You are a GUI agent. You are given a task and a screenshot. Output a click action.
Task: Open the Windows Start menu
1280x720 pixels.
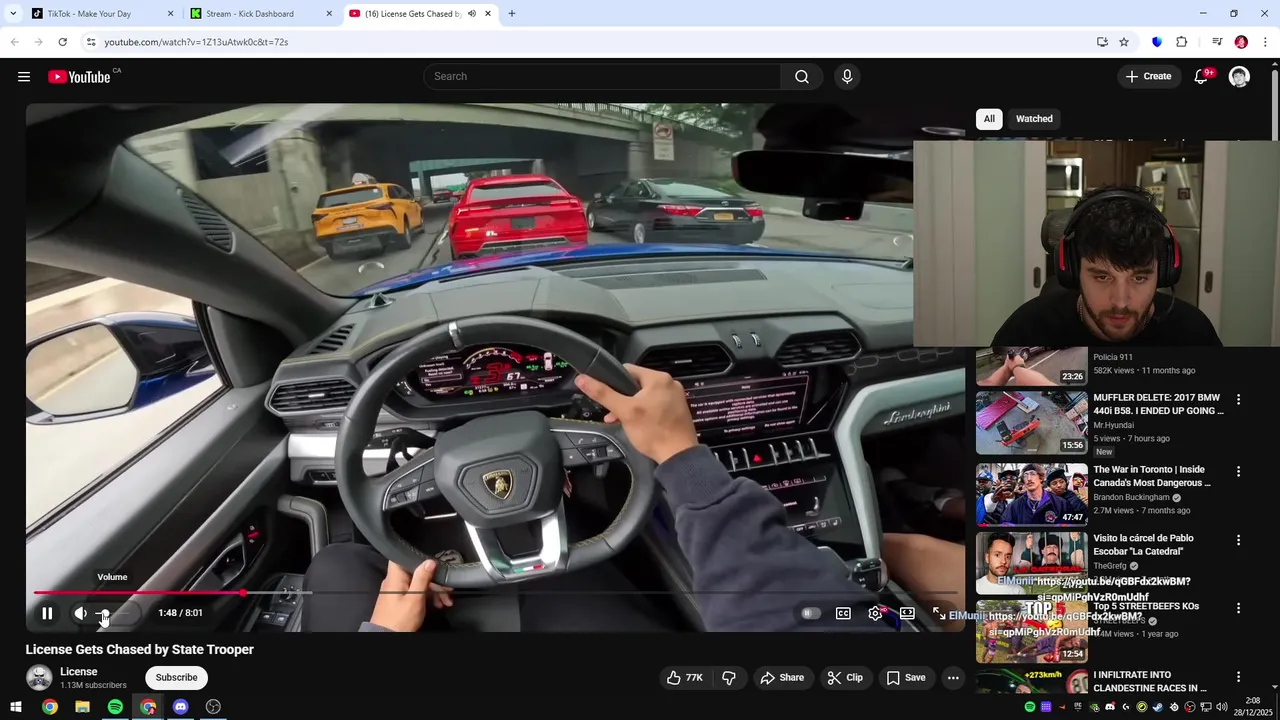[16, 707]
